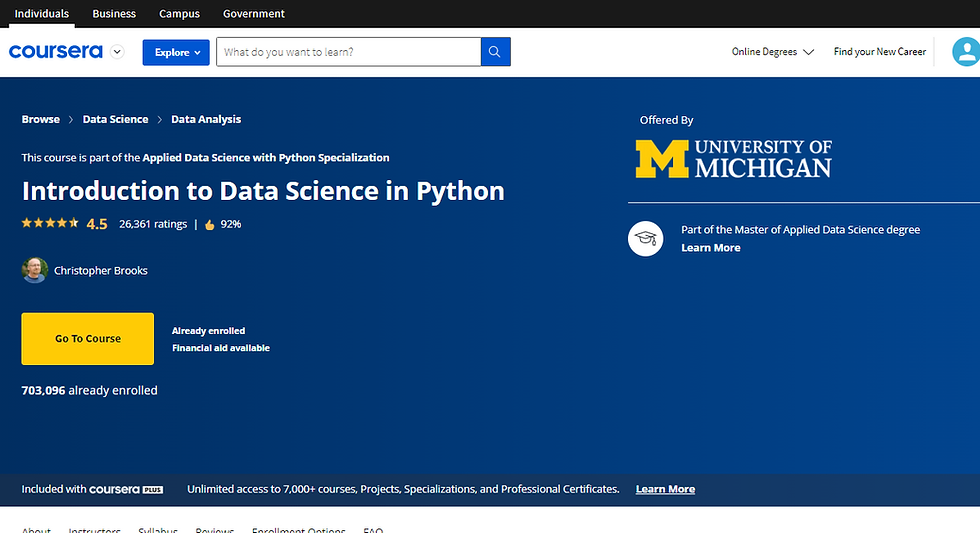The image size is (980, 533).
Task: Click Christopher Brooks instructor photo
Action: (x=35, y=270)
